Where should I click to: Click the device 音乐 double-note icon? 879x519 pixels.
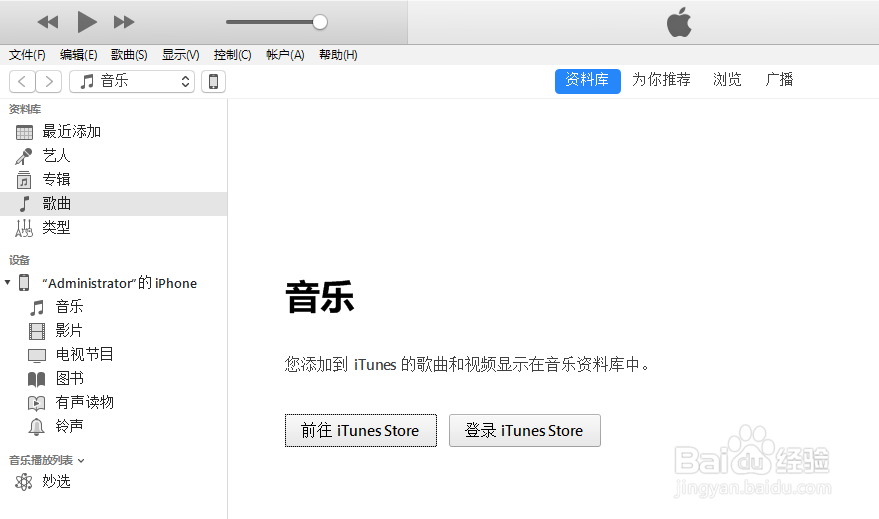click(37, 308)
